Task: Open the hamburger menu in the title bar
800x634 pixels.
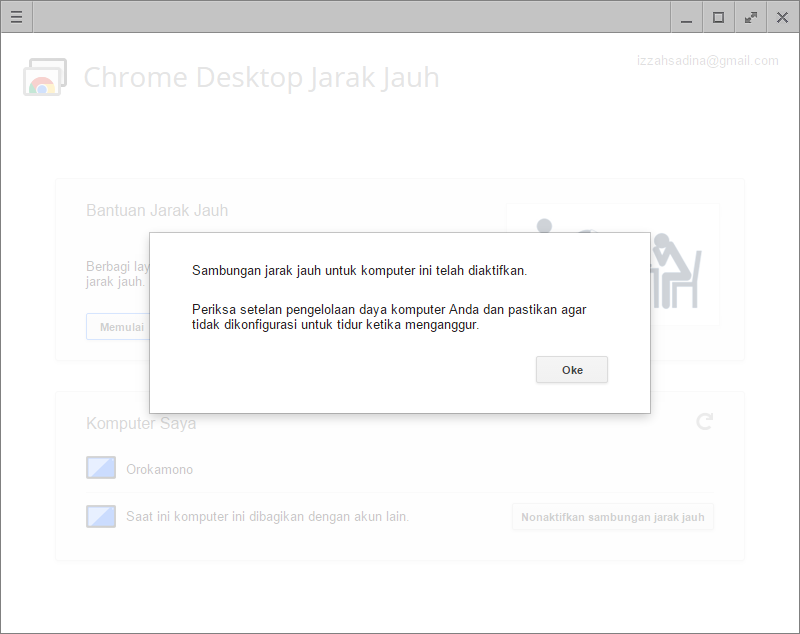Action: coord(16,17)
